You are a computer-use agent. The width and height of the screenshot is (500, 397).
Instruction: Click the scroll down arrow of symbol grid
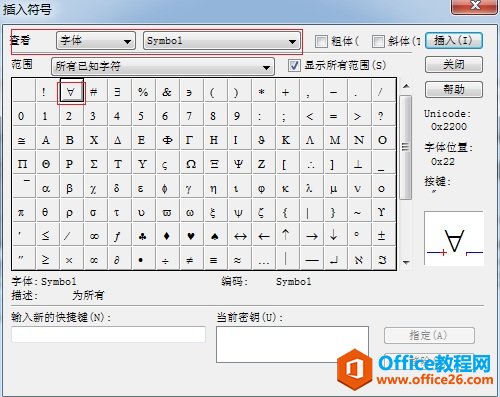tap(406, 262)
